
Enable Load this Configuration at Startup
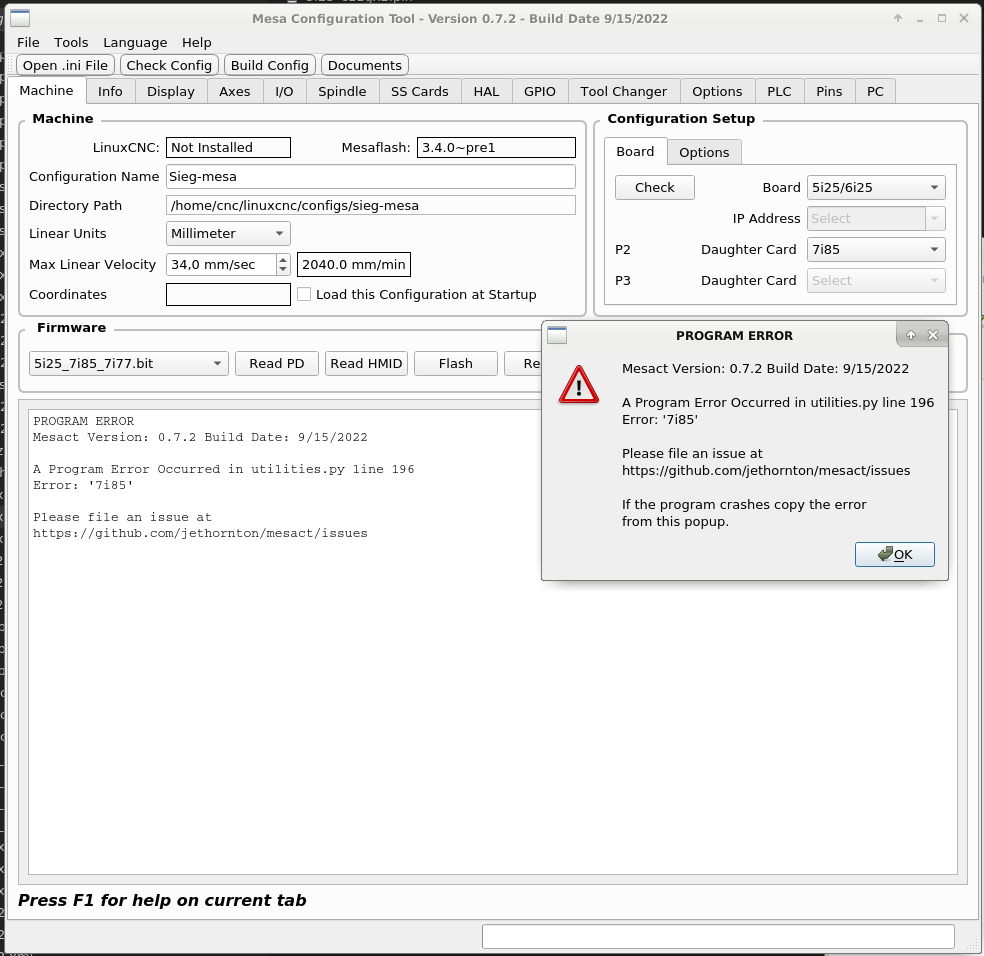(x=304, y=294)
